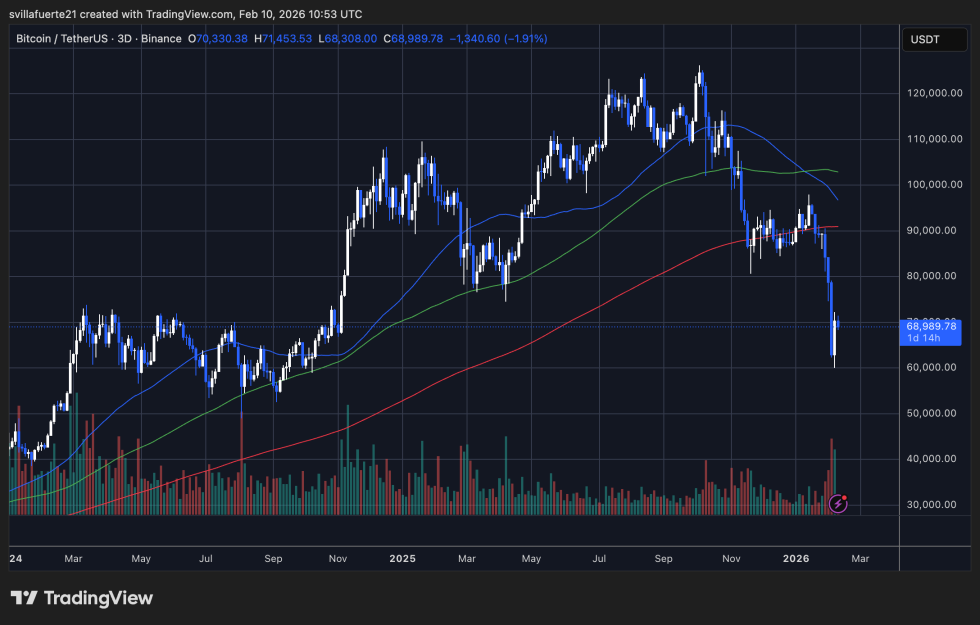This screenshot has height=625, width=980.
Task: Click the 2026 label on the time axis
Action: tap(796, 559)
